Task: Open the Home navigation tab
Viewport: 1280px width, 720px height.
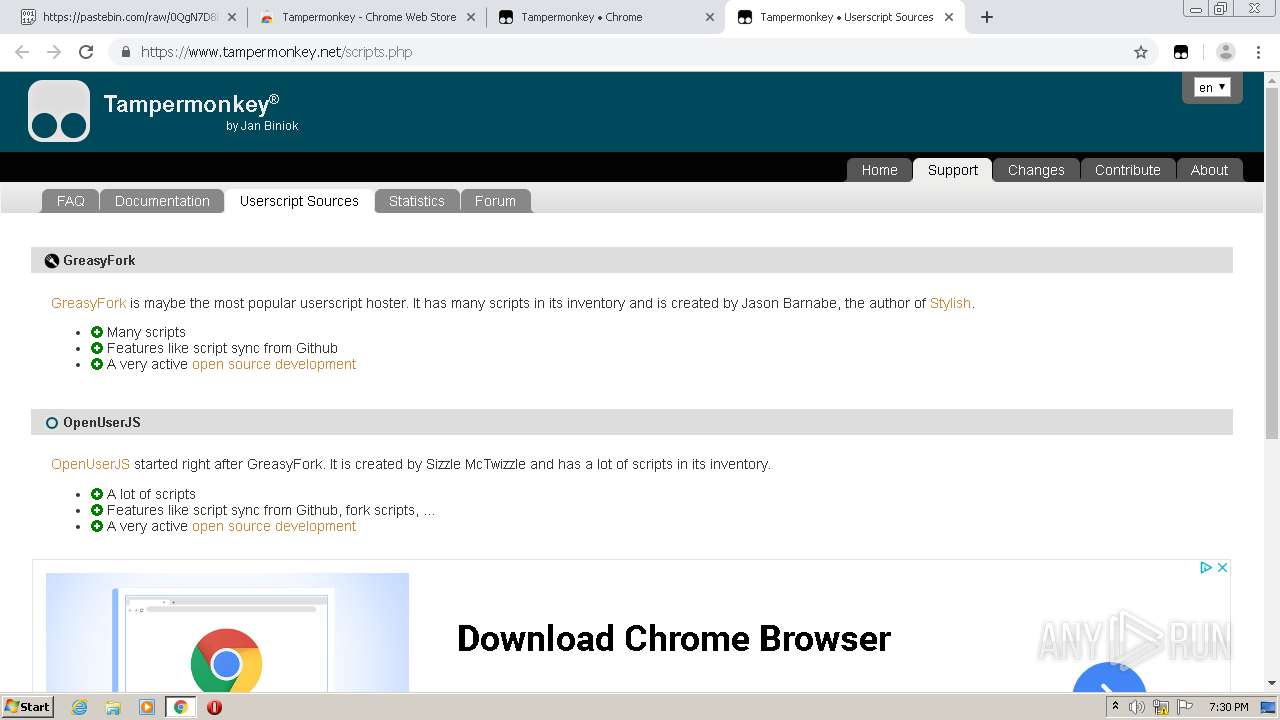Action: (x=879, y=170)
